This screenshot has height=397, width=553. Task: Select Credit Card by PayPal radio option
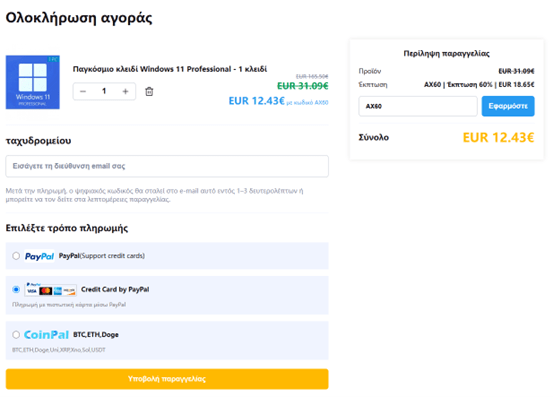pyautogui.click(x=16, y=289)
